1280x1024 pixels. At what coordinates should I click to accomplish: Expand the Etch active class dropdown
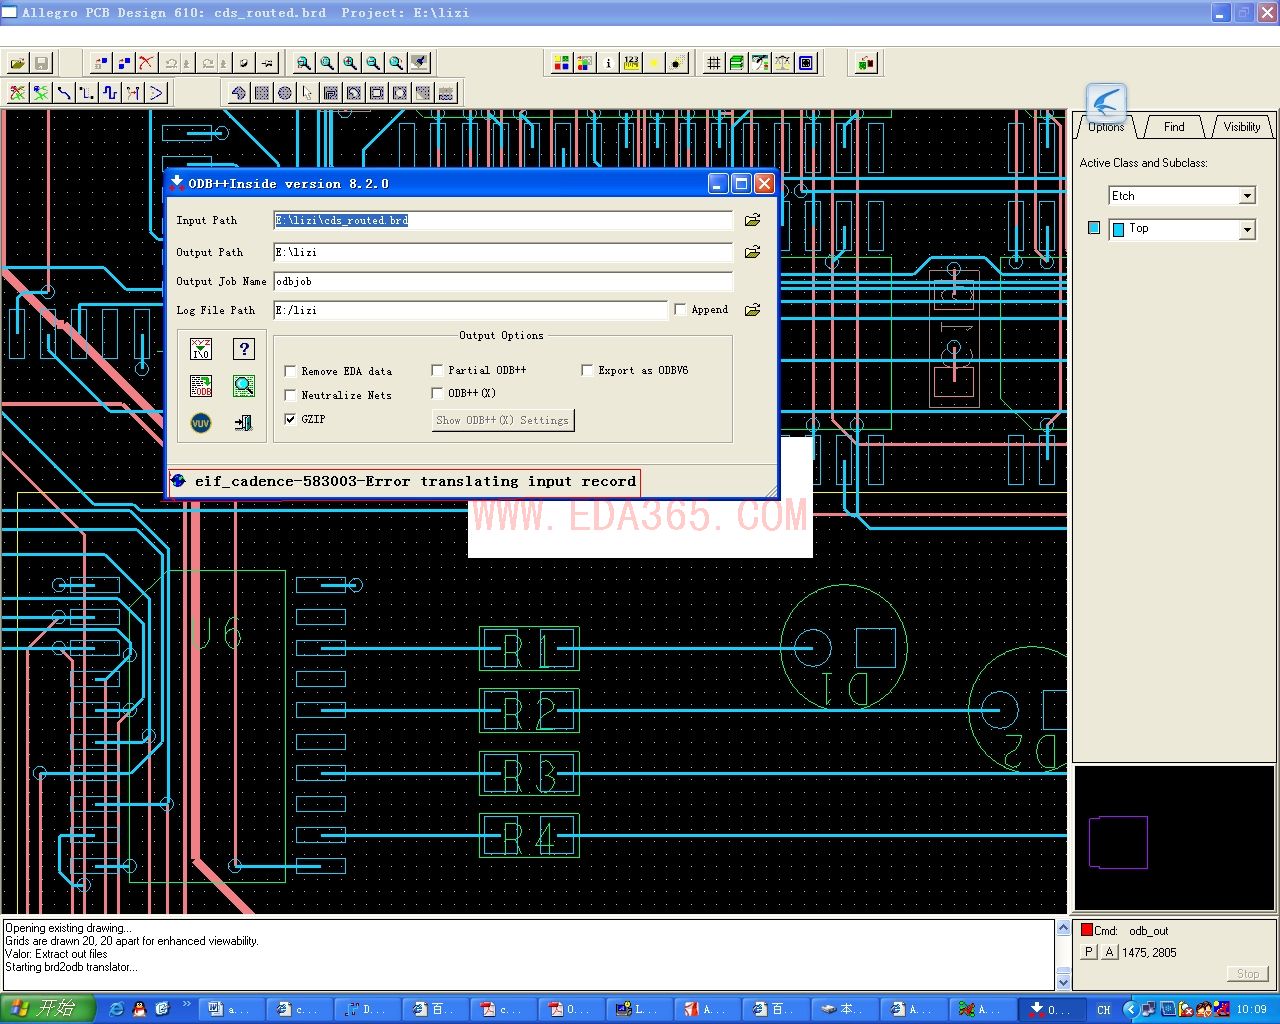[x=1246, y=195]
